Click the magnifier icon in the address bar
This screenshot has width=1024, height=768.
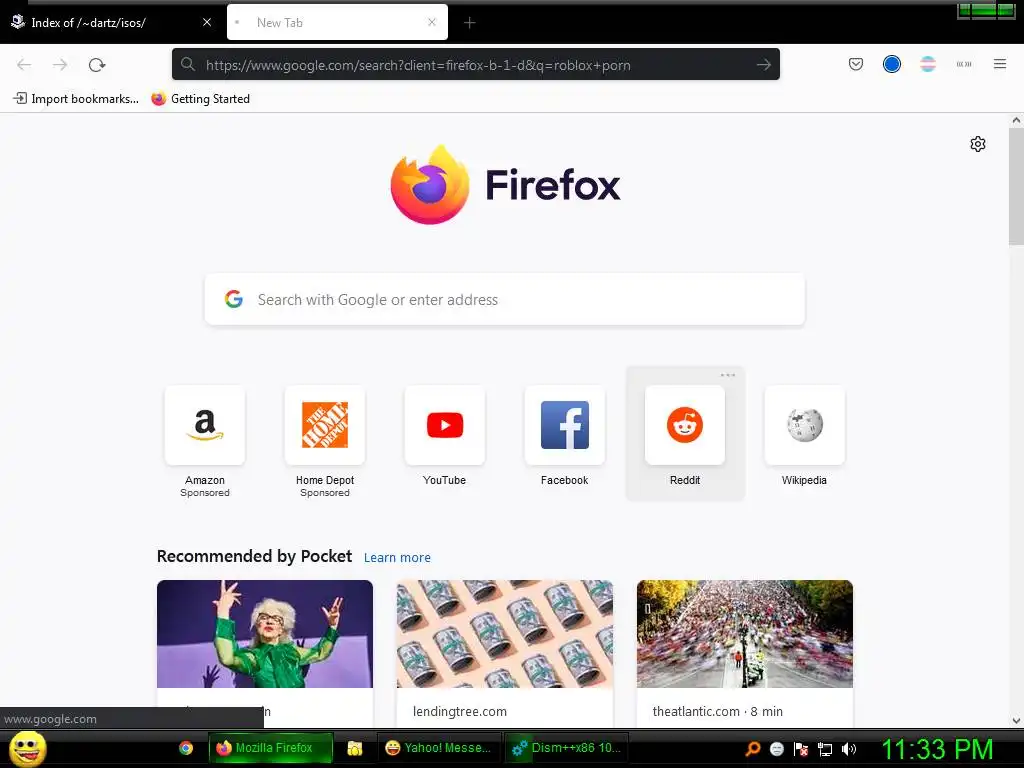pyautogui.click(x=188, y=65)
